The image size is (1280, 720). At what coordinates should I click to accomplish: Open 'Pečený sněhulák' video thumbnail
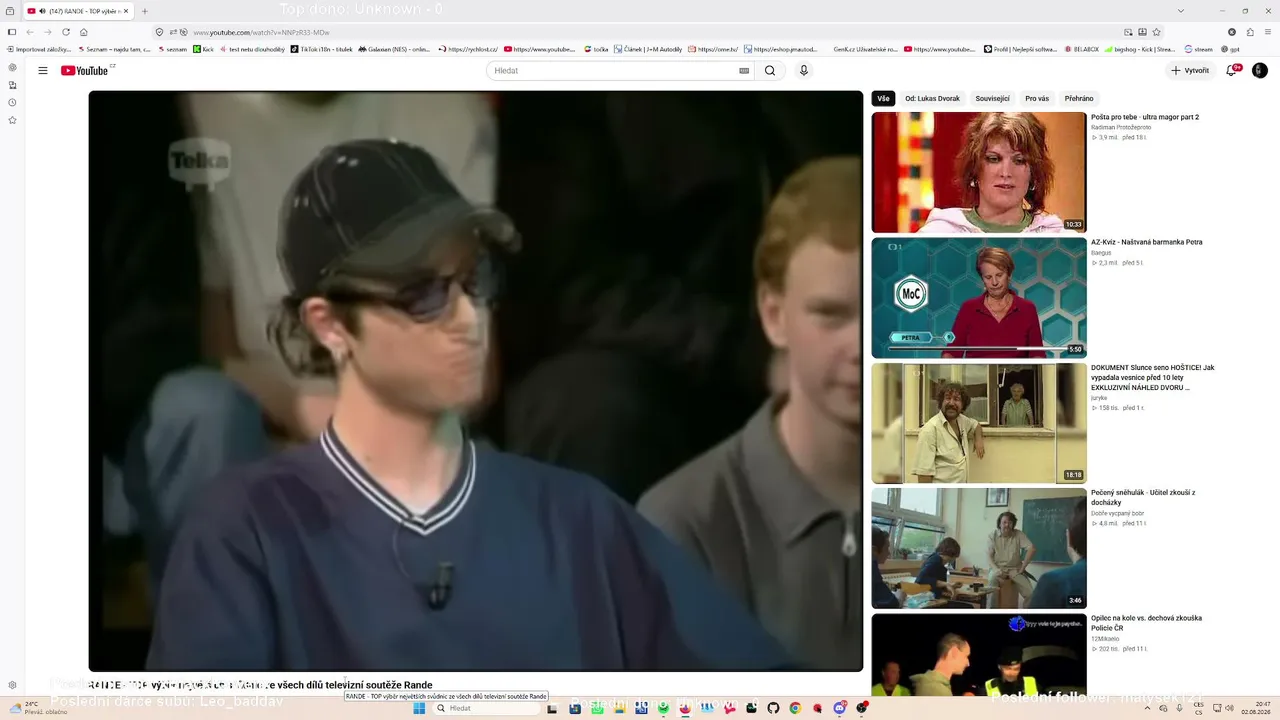point(979,548)
